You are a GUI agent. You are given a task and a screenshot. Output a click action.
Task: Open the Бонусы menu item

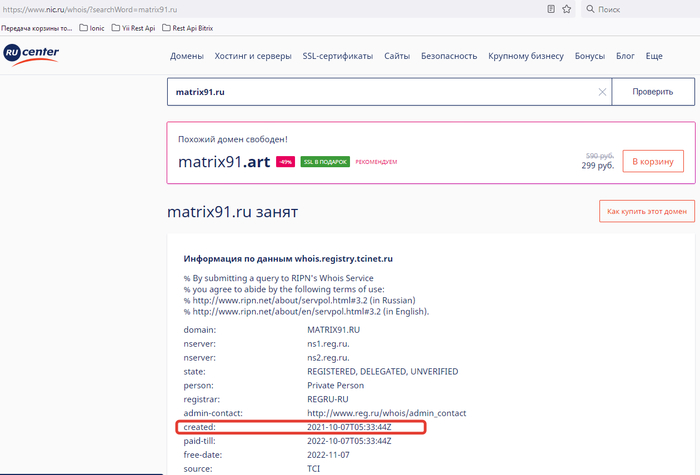click(x=590, y=56)
